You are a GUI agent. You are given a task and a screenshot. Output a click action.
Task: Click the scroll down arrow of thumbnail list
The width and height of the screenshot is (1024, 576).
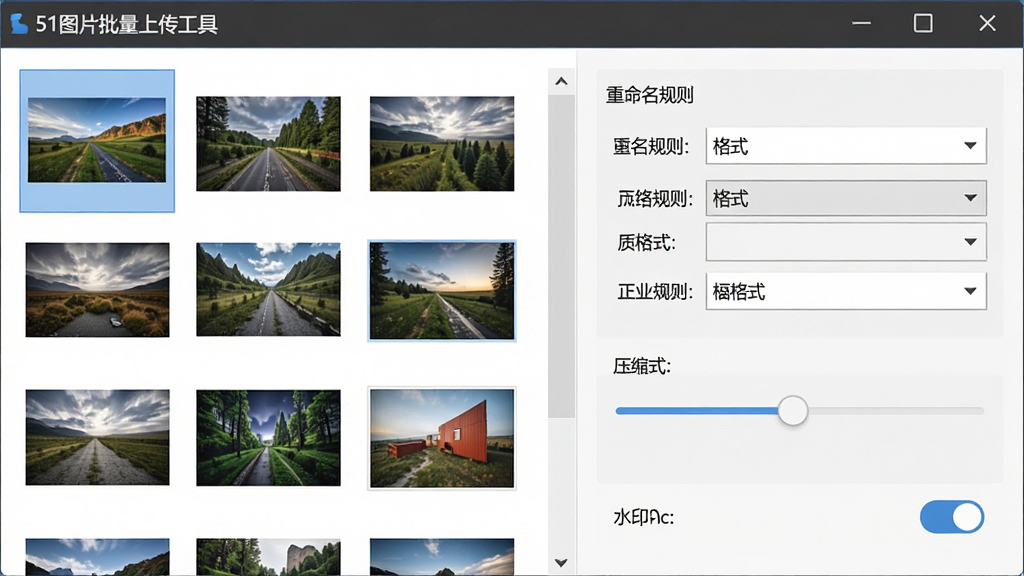click(x=561, y=562)
